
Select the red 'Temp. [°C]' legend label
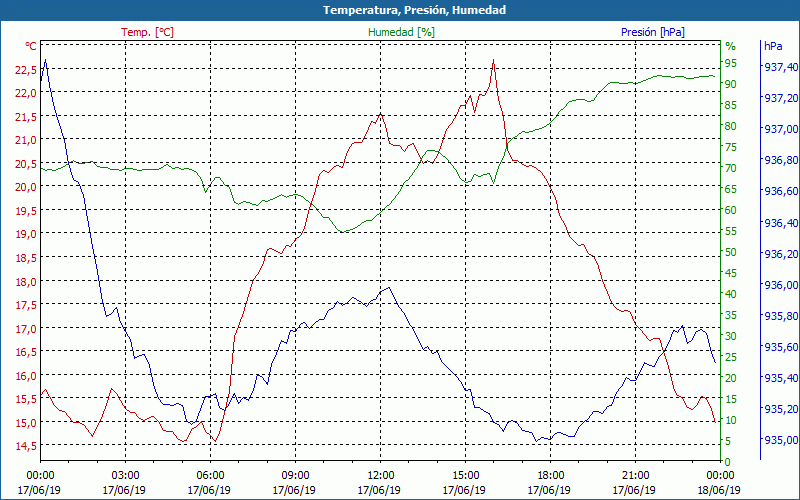tap(147, 32)
